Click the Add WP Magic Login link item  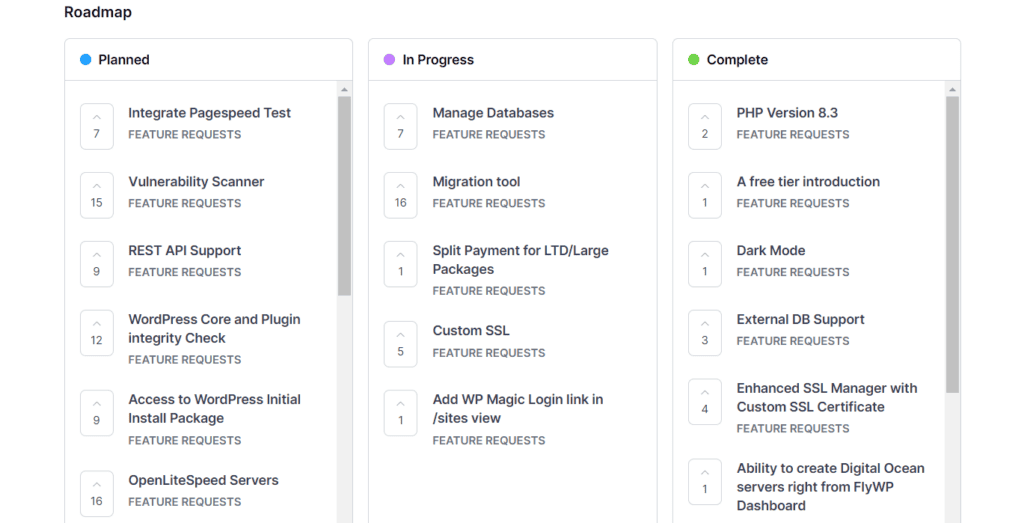[x=517, y=409]
